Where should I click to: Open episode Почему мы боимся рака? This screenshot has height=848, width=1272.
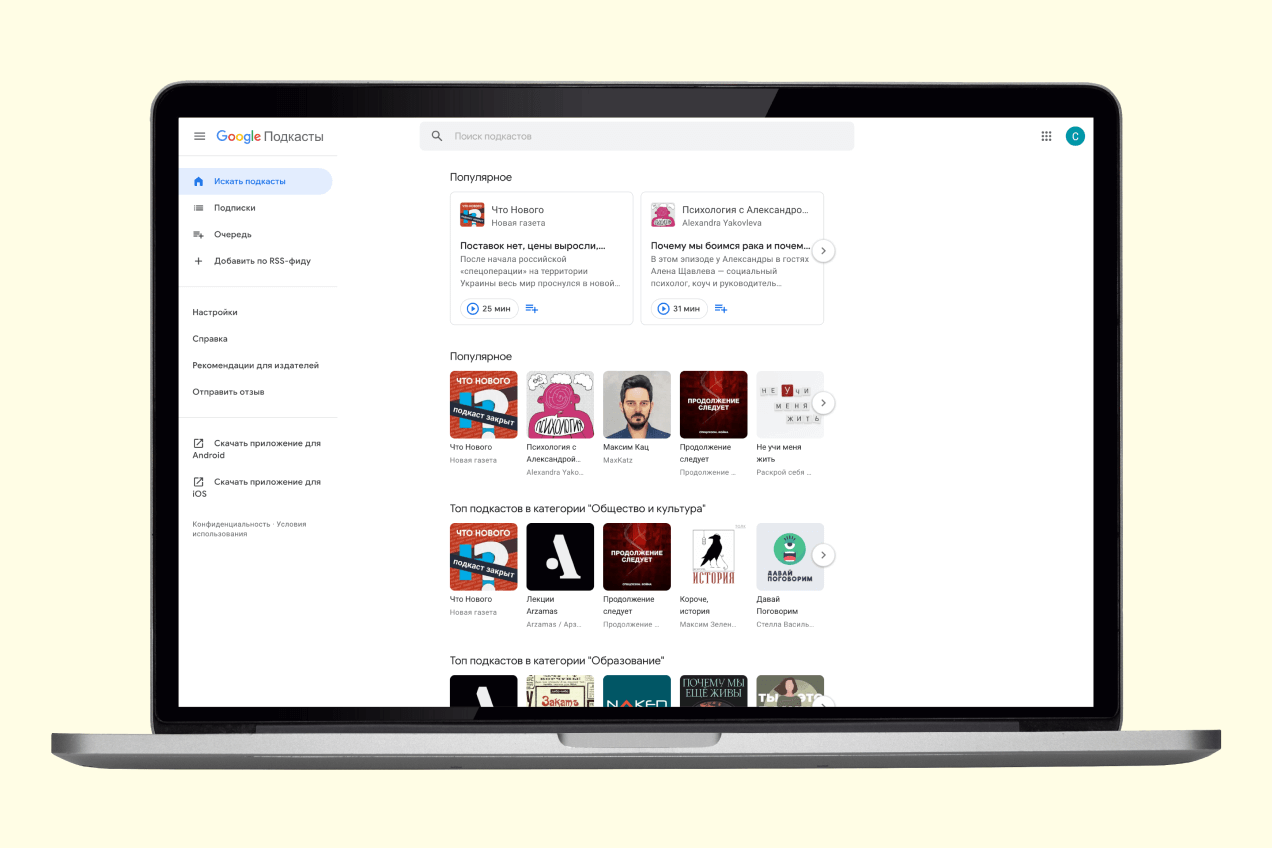click(x=730, y=245)
